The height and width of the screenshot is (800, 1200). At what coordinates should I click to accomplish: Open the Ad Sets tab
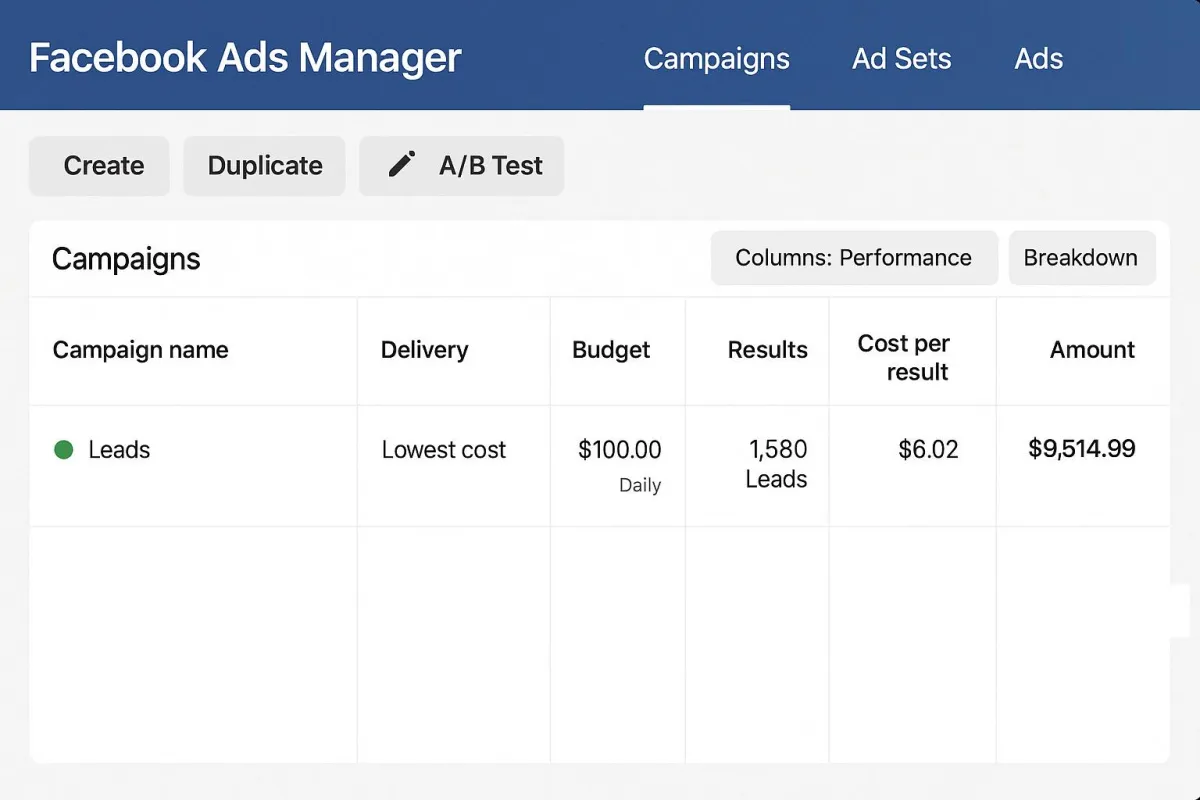point(902,59)
